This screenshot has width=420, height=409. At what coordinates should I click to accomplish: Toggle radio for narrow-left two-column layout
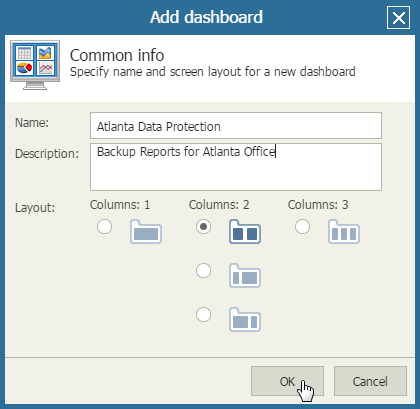[x=203, y=271]
